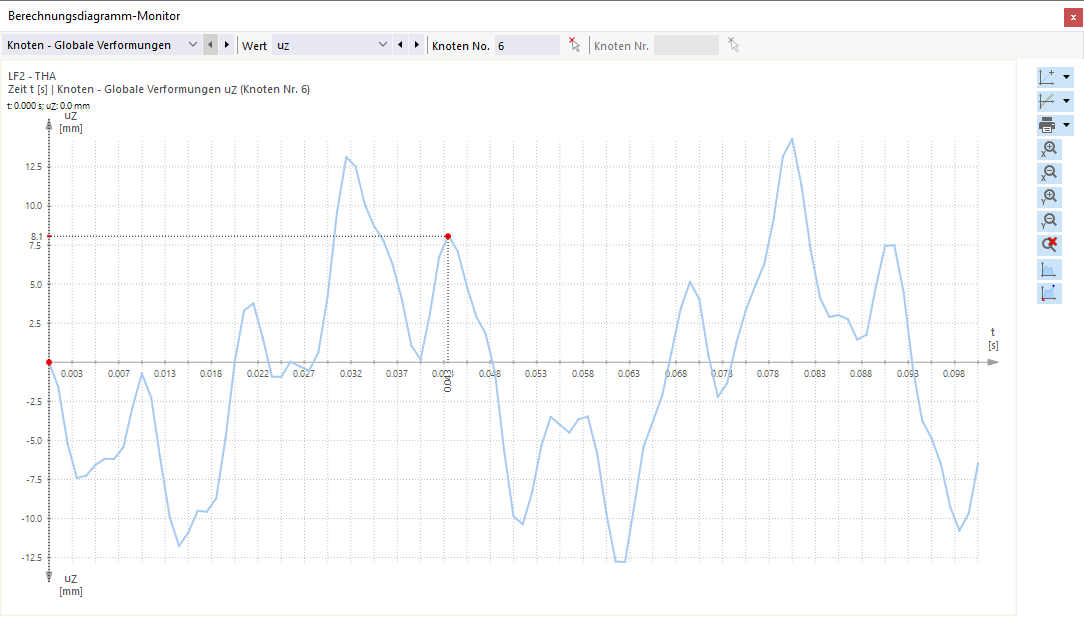Click the printer icon
Viewport: 1084px width, 624px height.
click(x=1047, y=125)
